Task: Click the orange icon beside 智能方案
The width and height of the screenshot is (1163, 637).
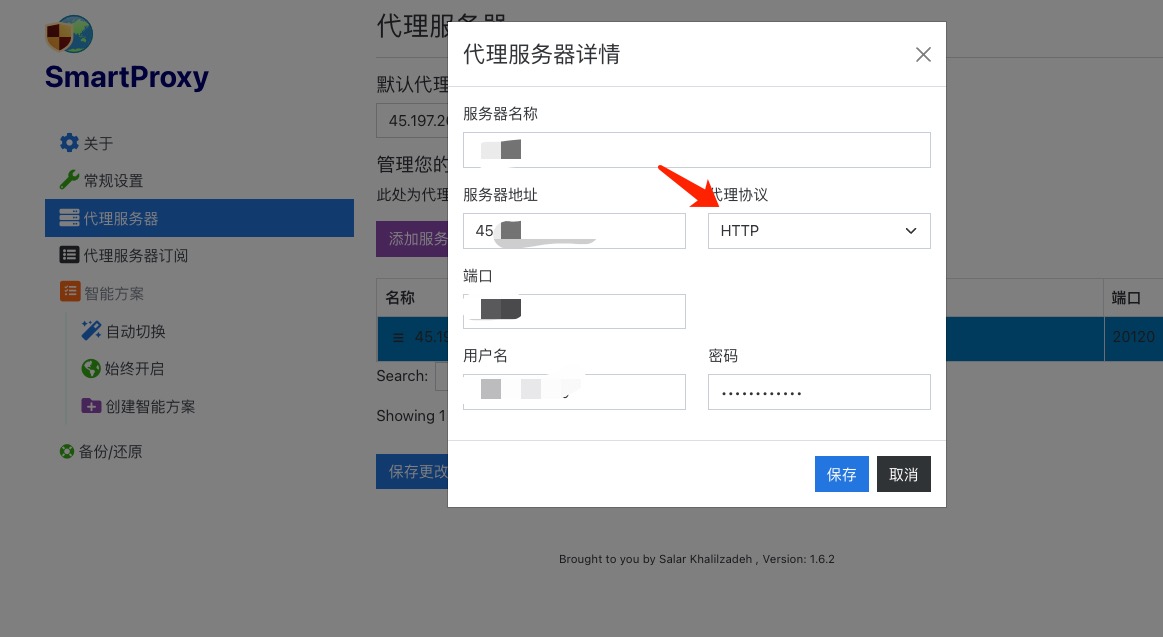Action: (70, 291)
